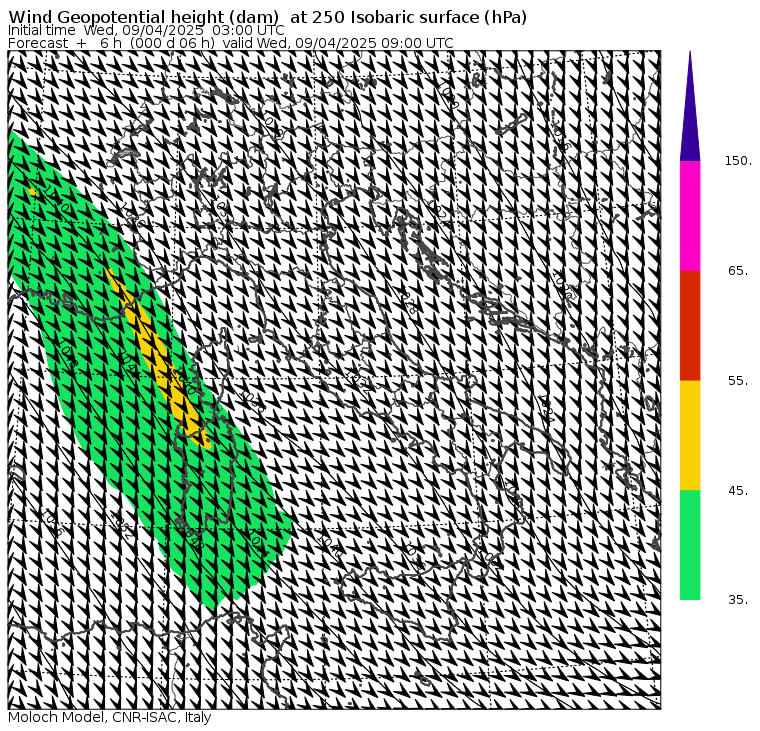
Task: Click the "35." colorbar label
Action: click(738, 600)
